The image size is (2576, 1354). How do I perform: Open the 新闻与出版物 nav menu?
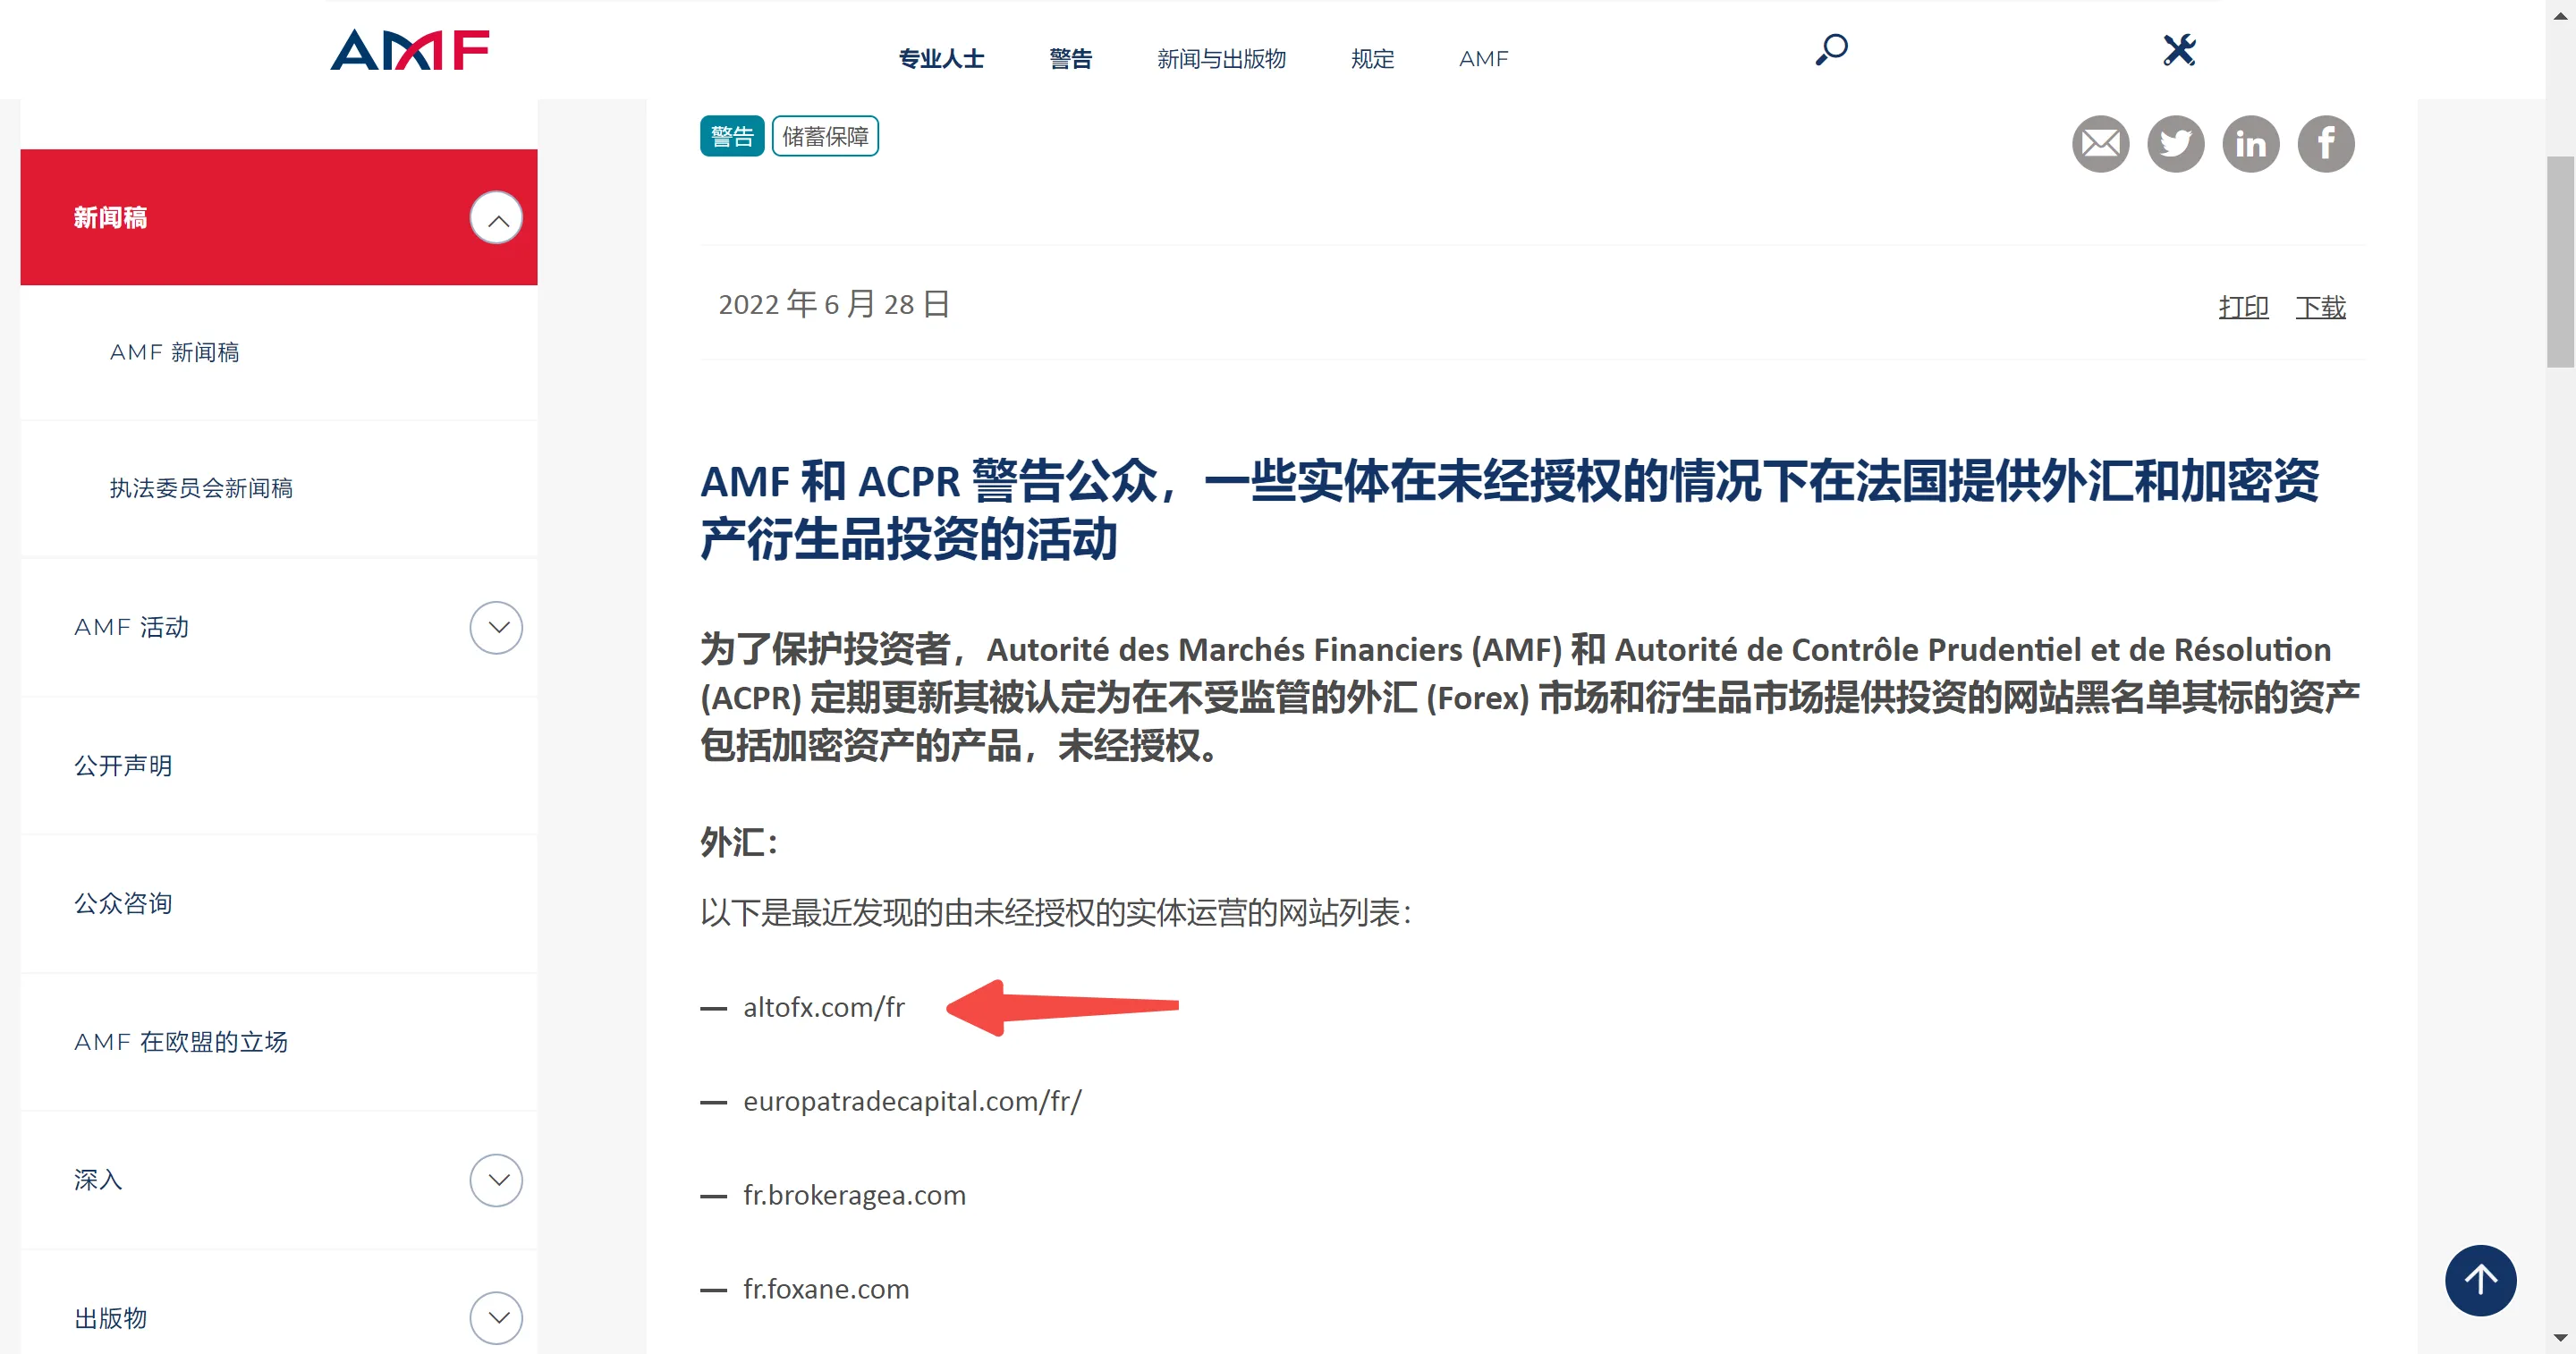pyautogui.click(x=1221, y=59)
